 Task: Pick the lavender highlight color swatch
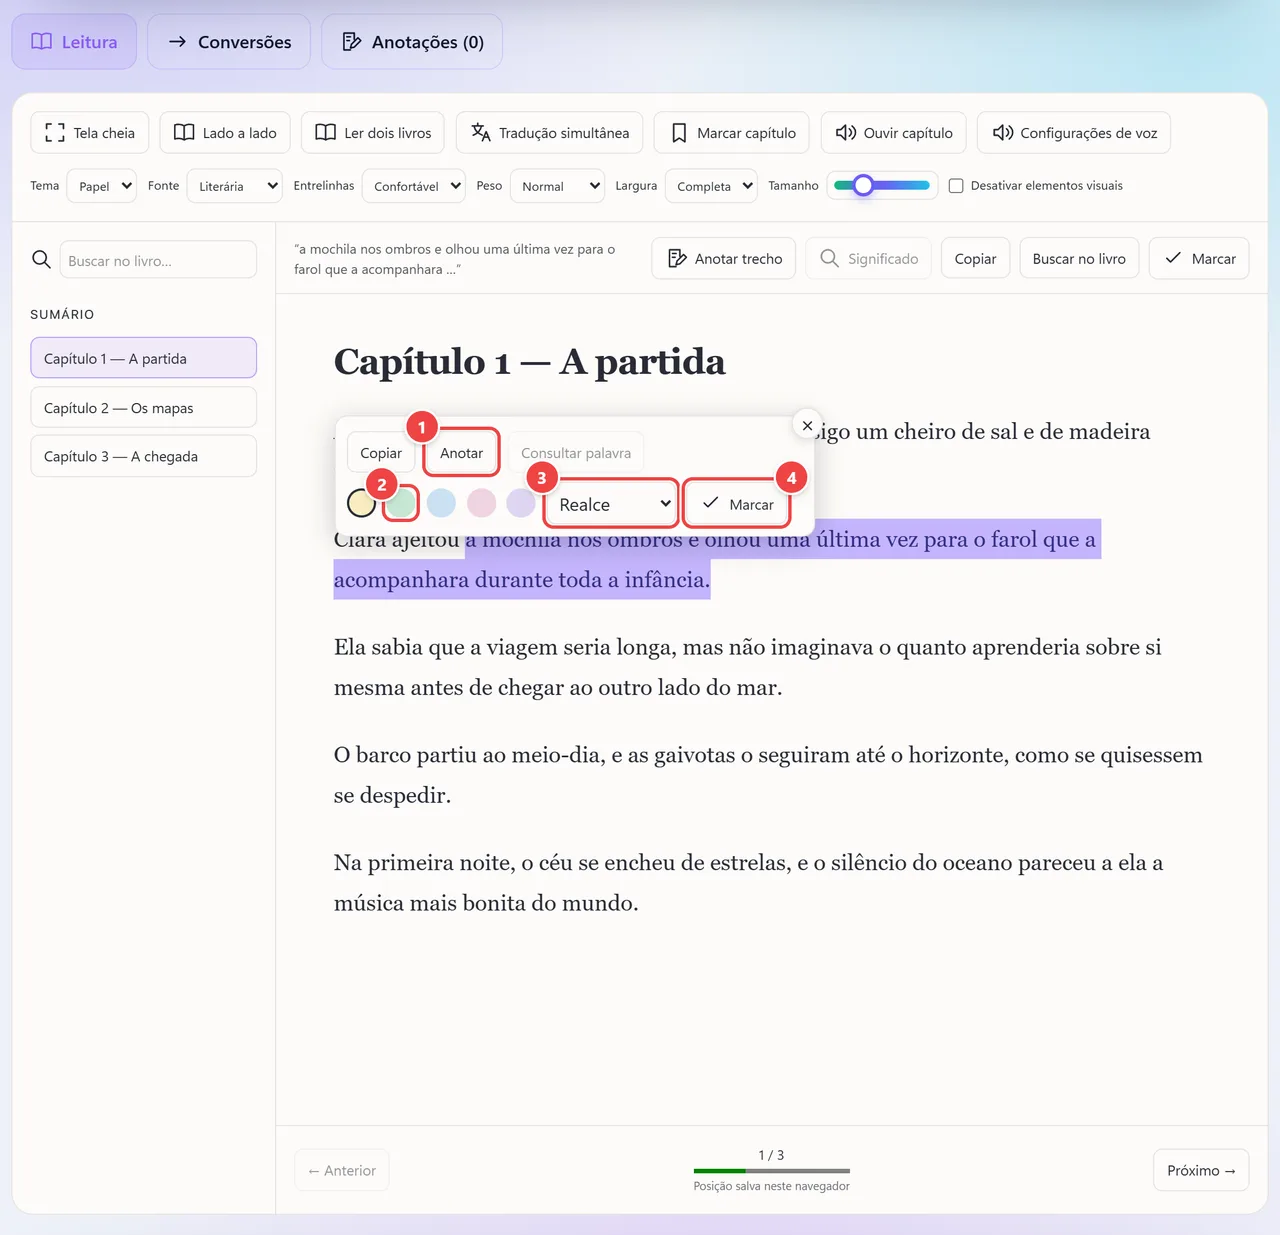521,503
